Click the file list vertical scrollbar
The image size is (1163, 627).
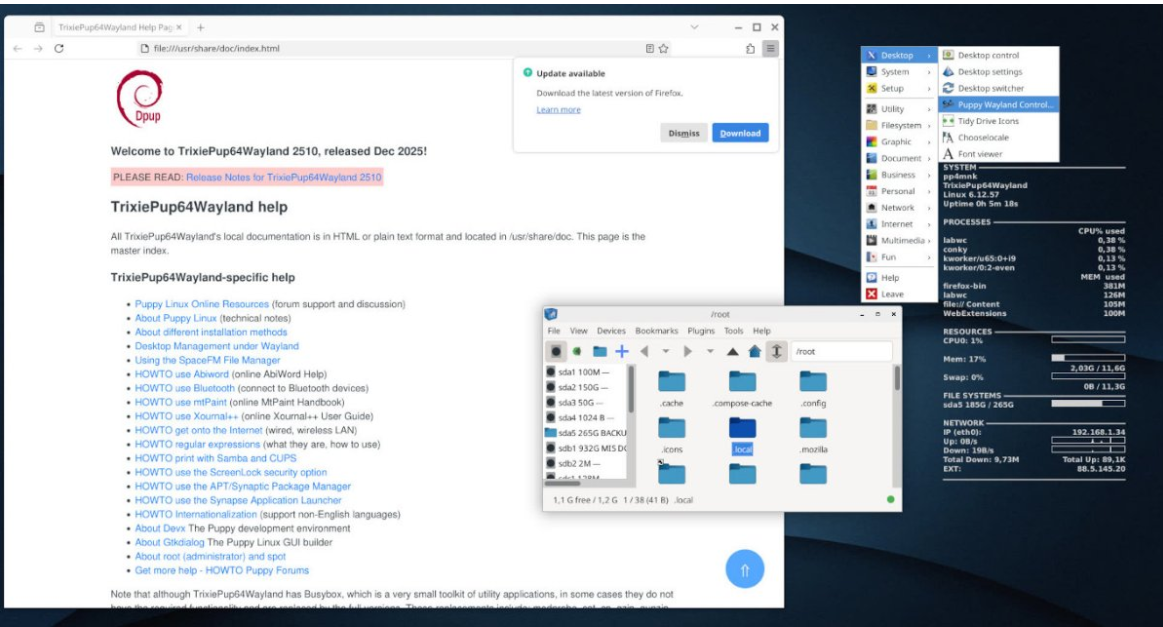click(x=896, y=380)
